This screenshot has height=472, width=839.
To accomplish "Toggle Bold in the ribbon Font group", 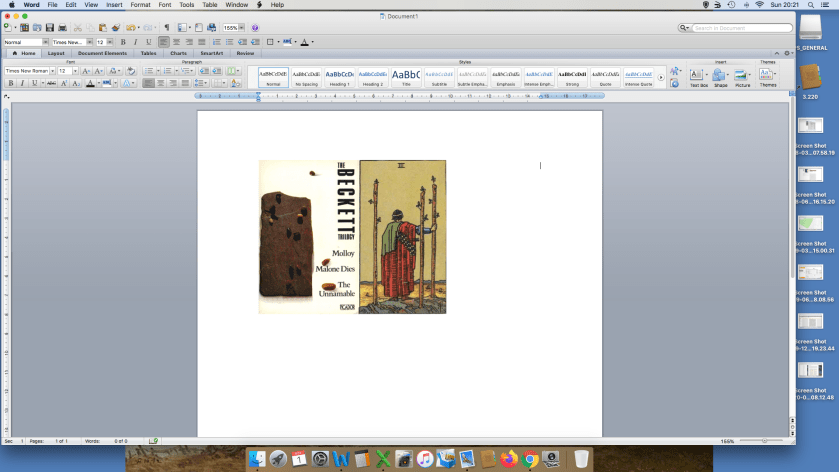I will (x=10, y=84).
